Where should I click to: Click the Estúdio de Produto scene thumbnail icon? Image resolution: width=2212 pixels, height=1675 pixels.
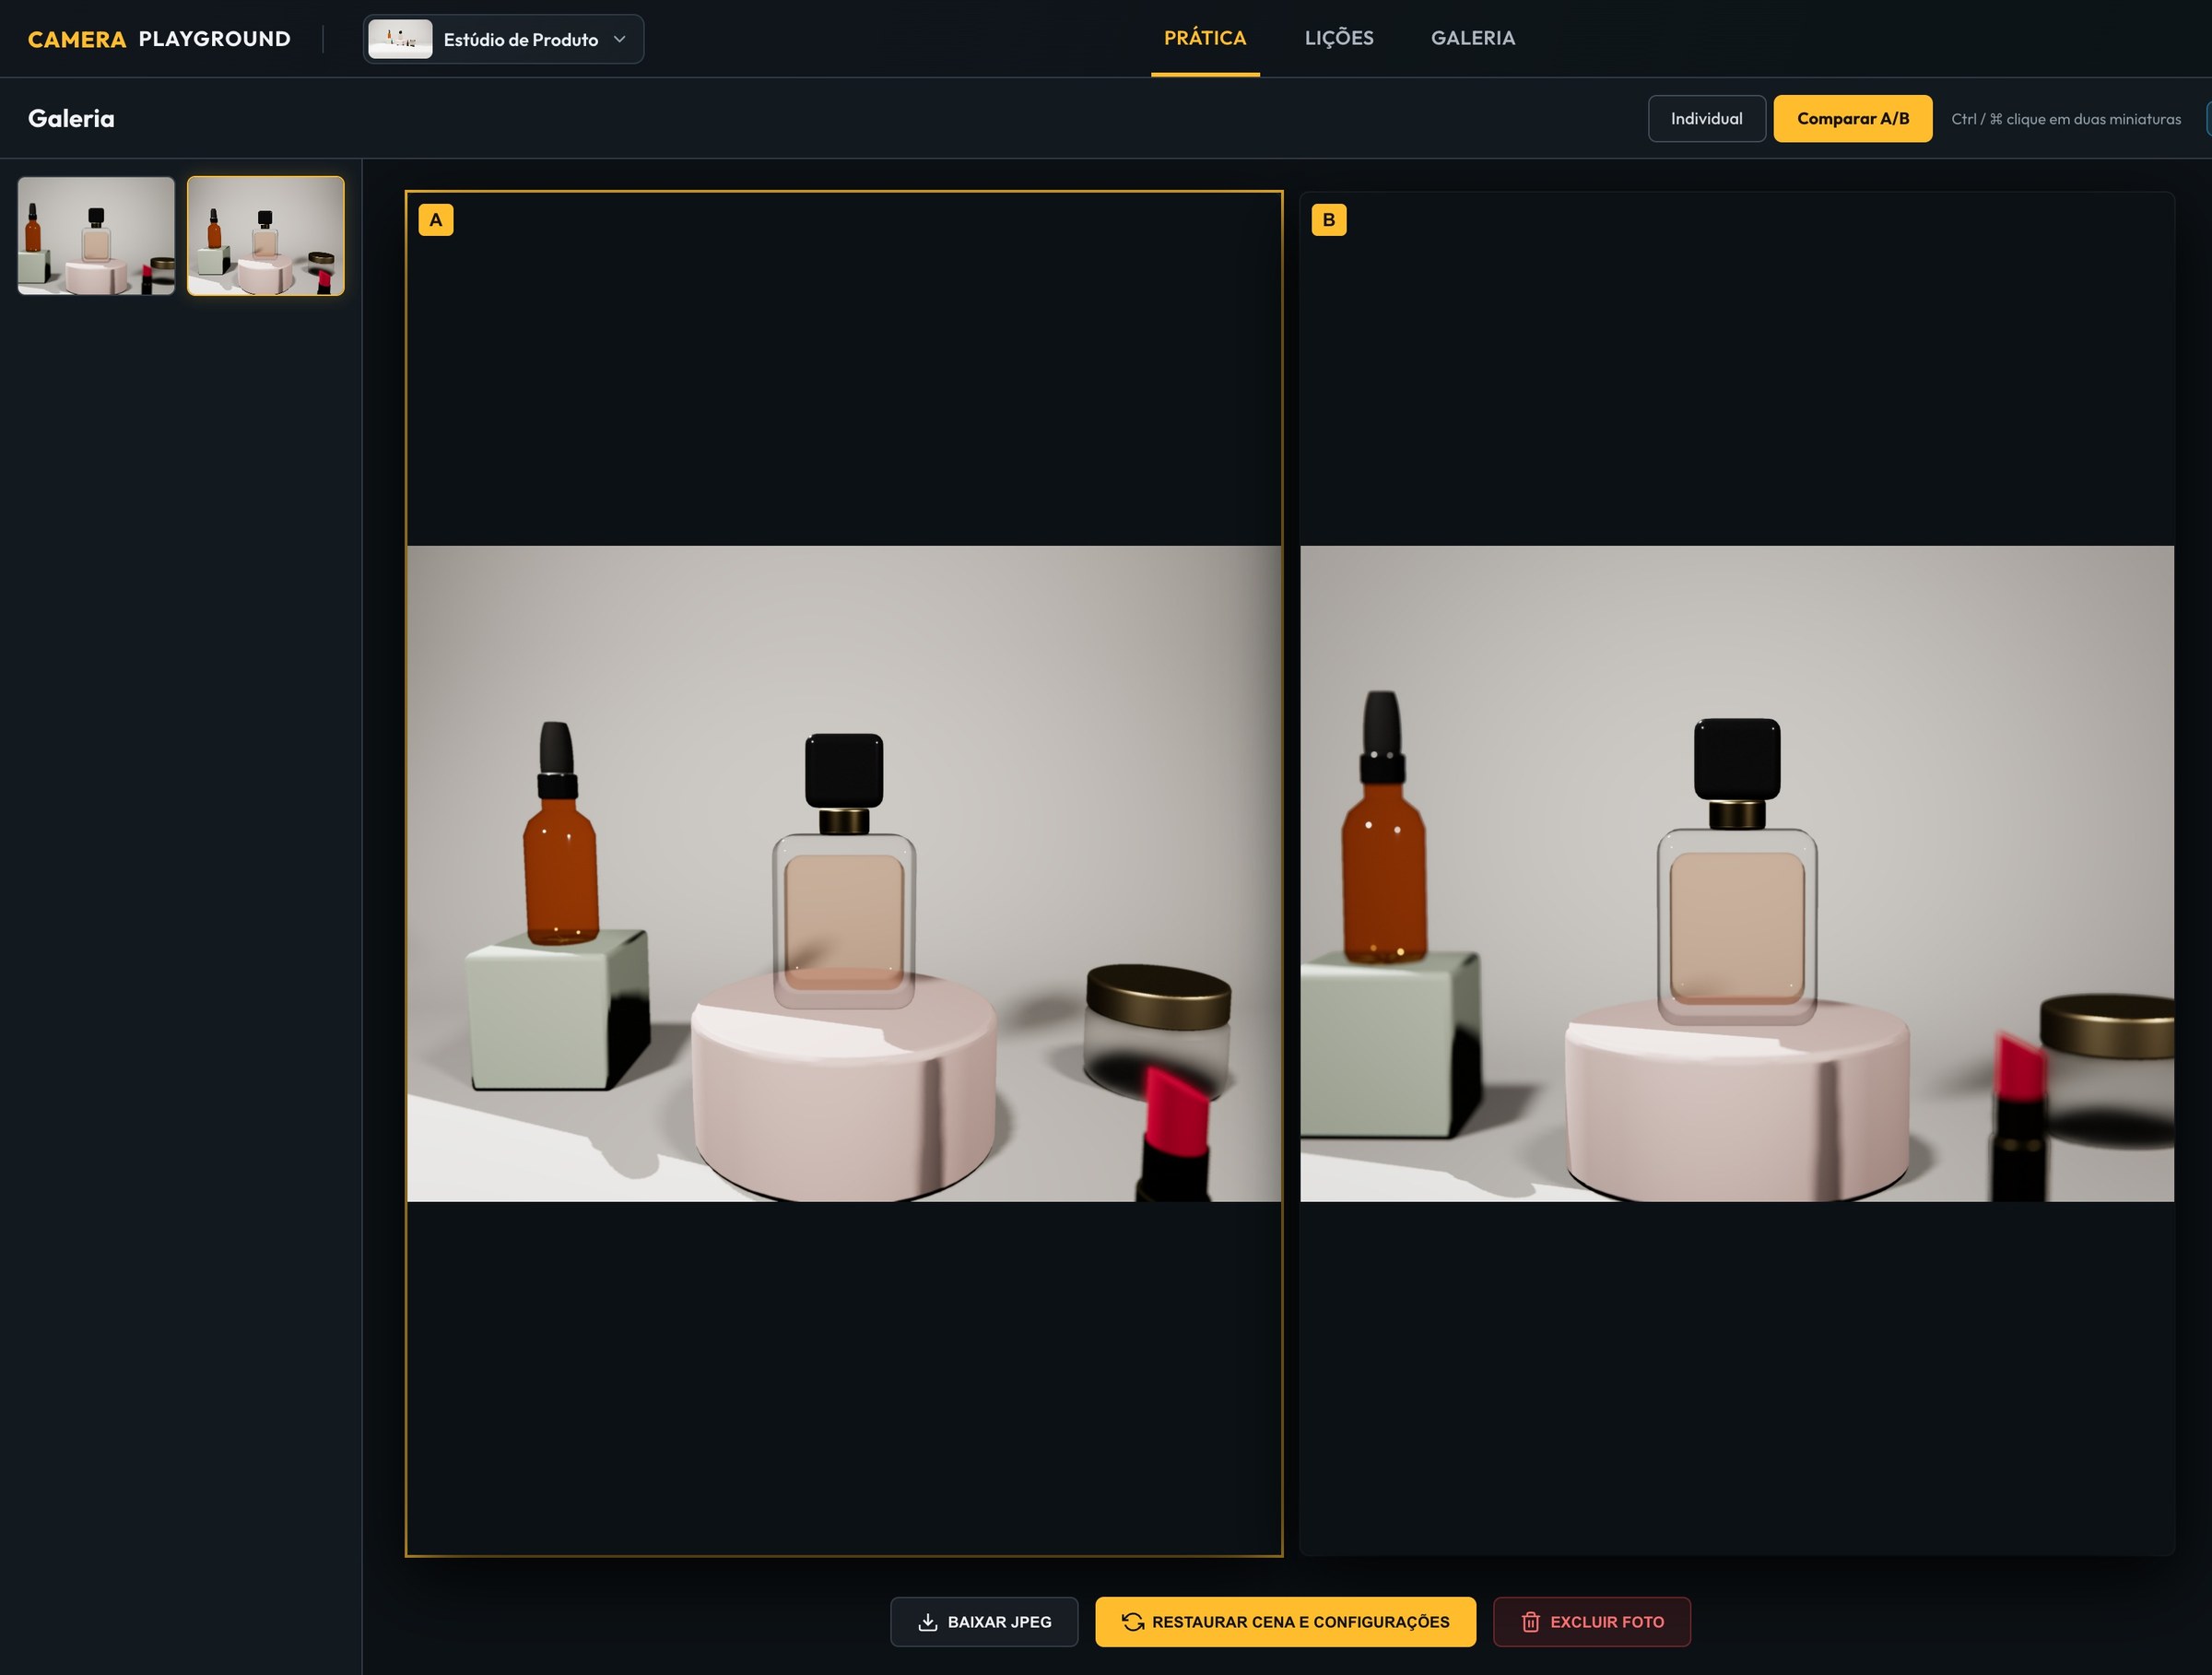point(400,39)
